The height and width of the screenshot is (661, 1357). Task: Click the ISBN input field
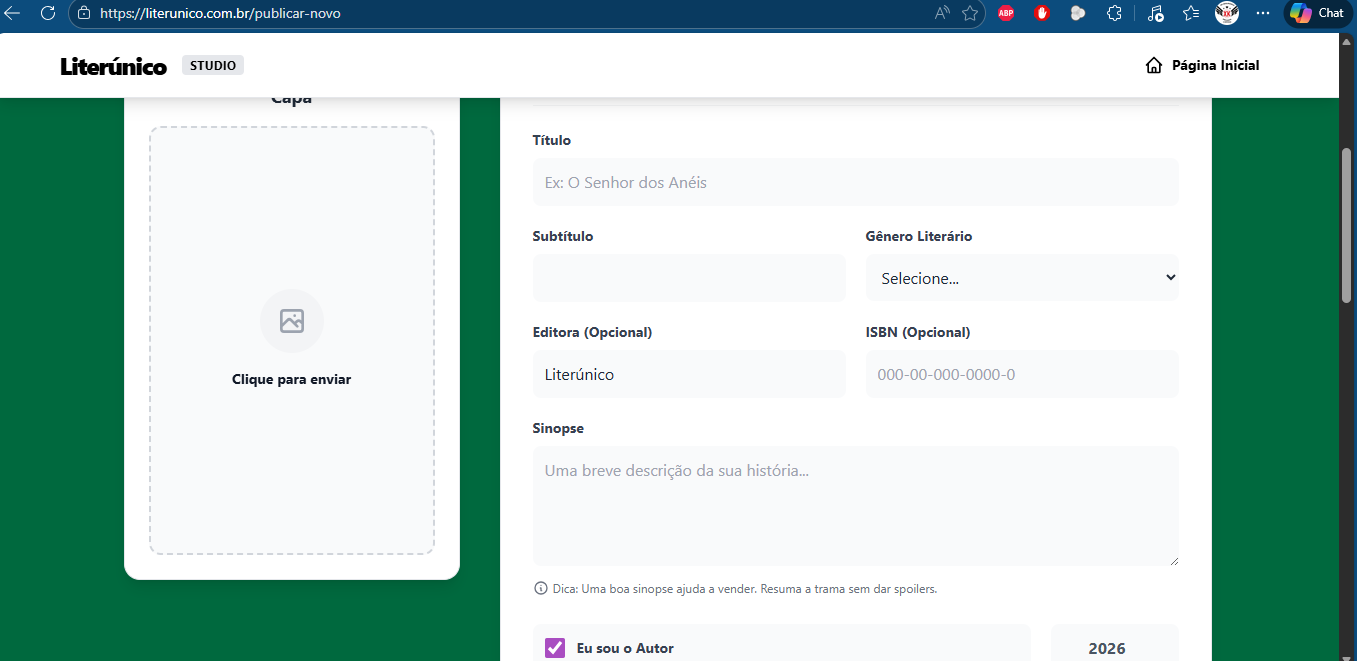[x=1021, y=375]
